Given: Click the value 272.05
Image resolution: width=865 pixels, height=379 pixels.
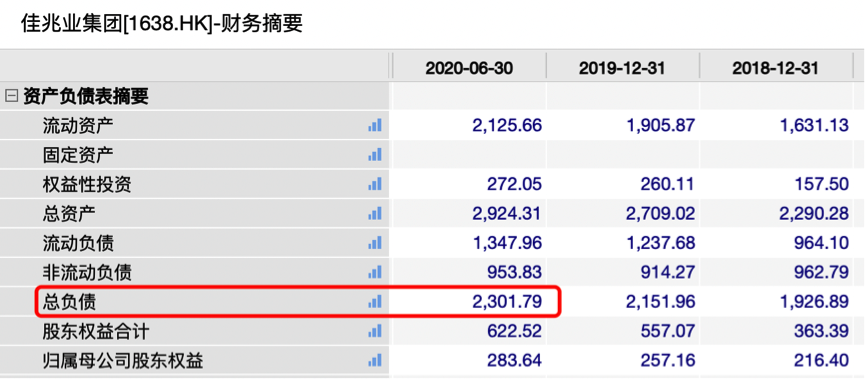Looking at the screenshot, I should pos(514,184).
